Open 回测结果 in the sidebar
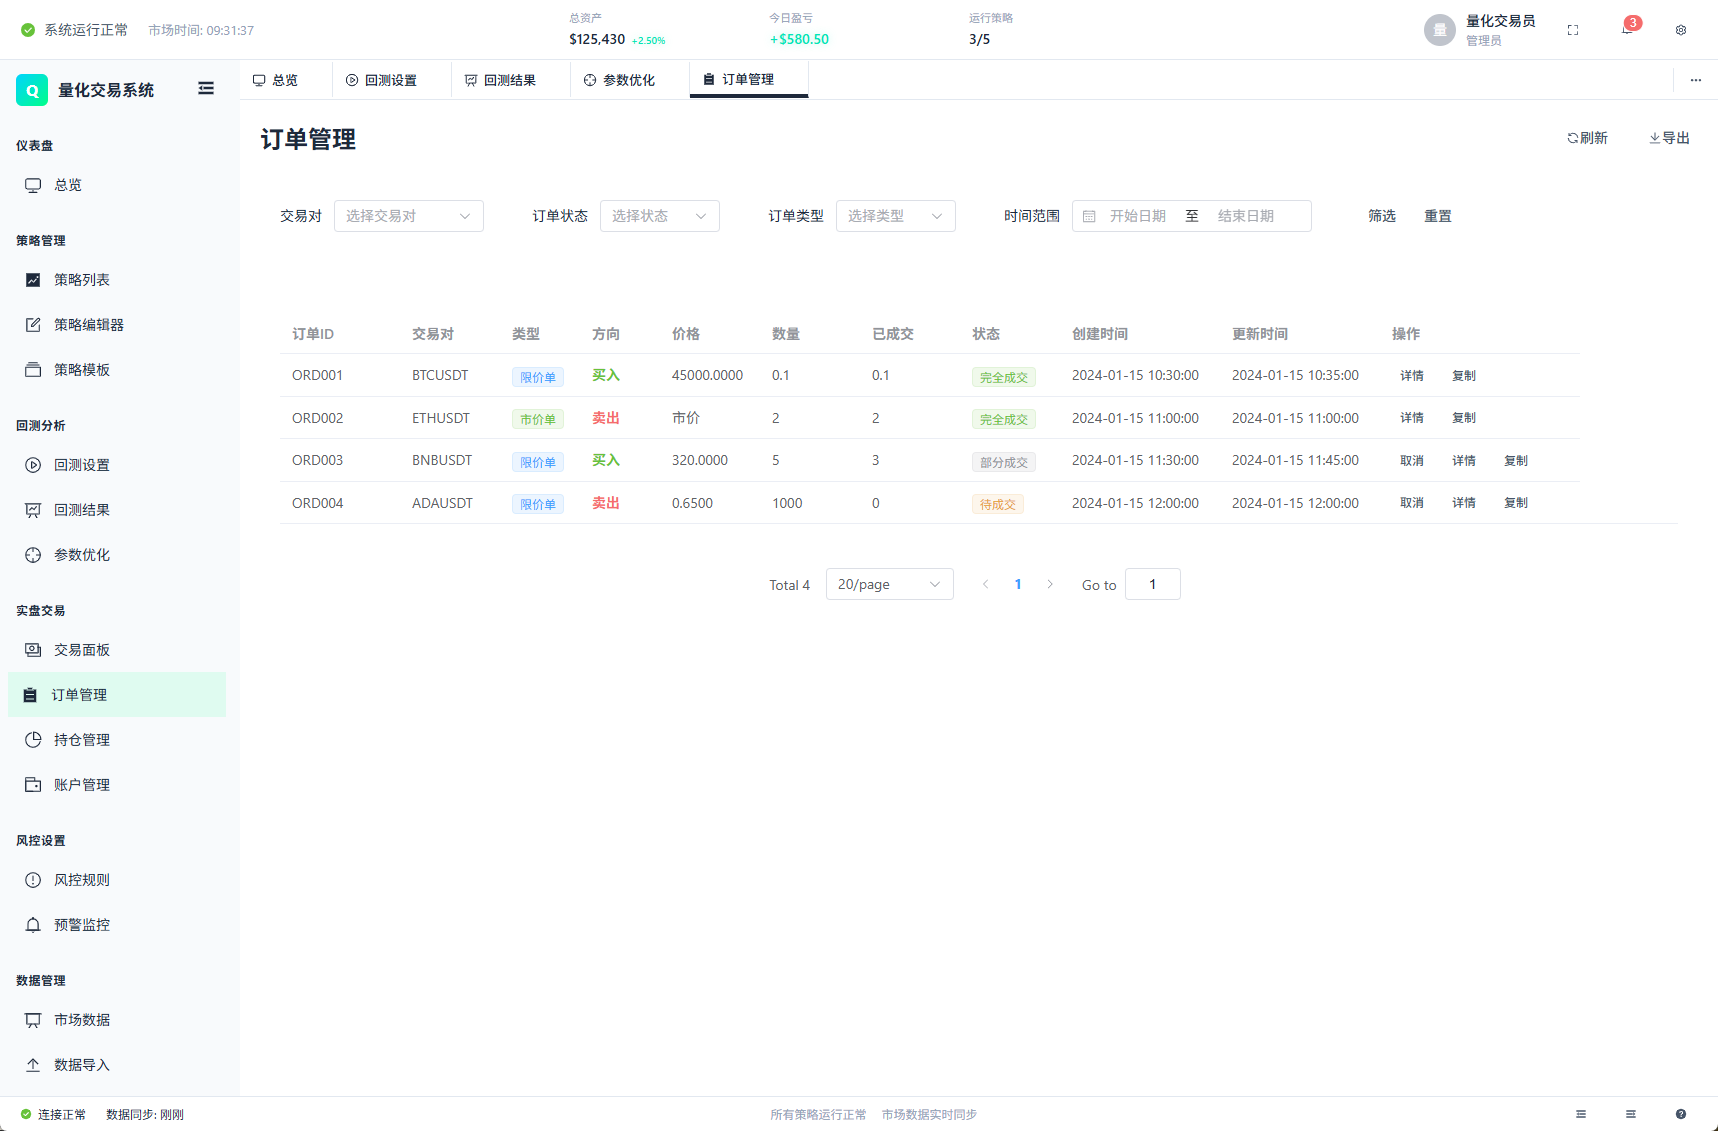The width and height of the screenshot is (1718, 1131). [x=117, y=510]
